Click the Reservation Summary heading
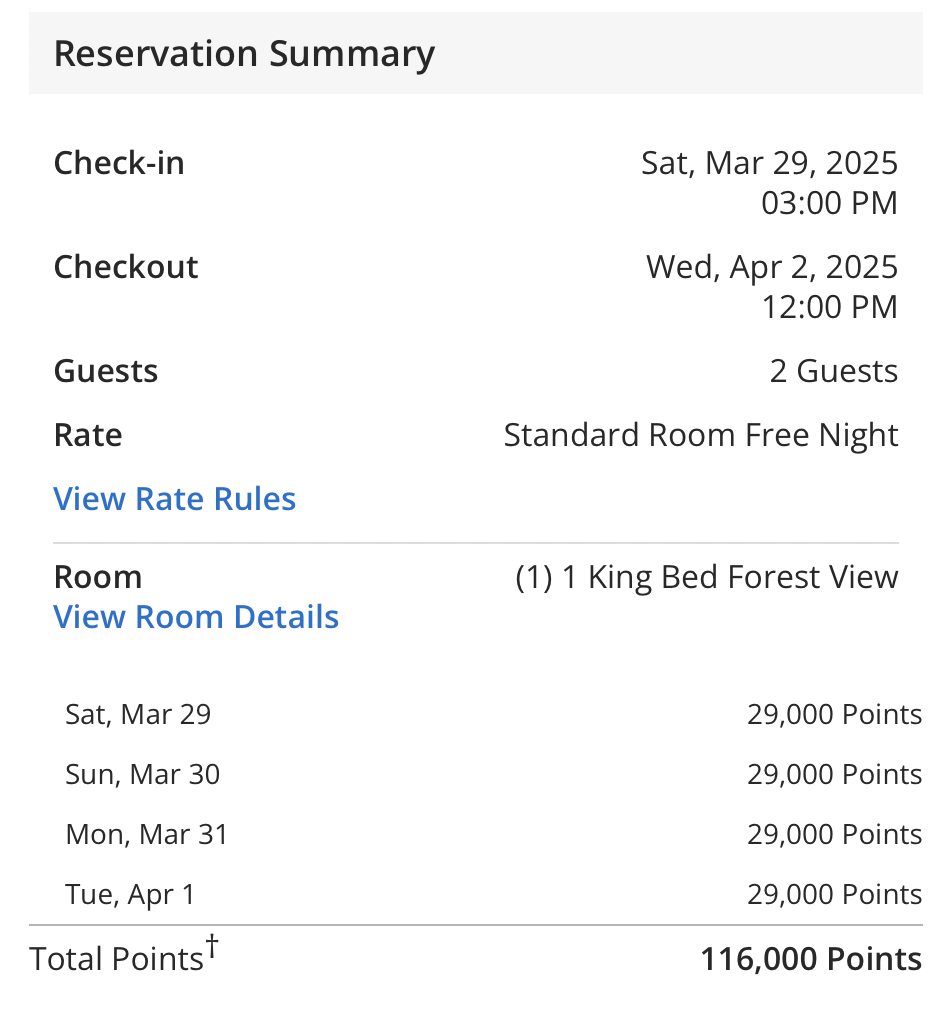The height and width of the screenshot is (1020, 938). tap(244, 53)
